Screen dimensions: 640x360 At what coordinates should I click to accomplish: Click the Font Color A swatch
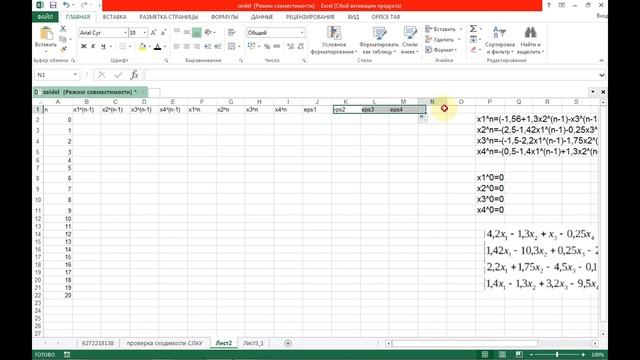coord(158,47)
